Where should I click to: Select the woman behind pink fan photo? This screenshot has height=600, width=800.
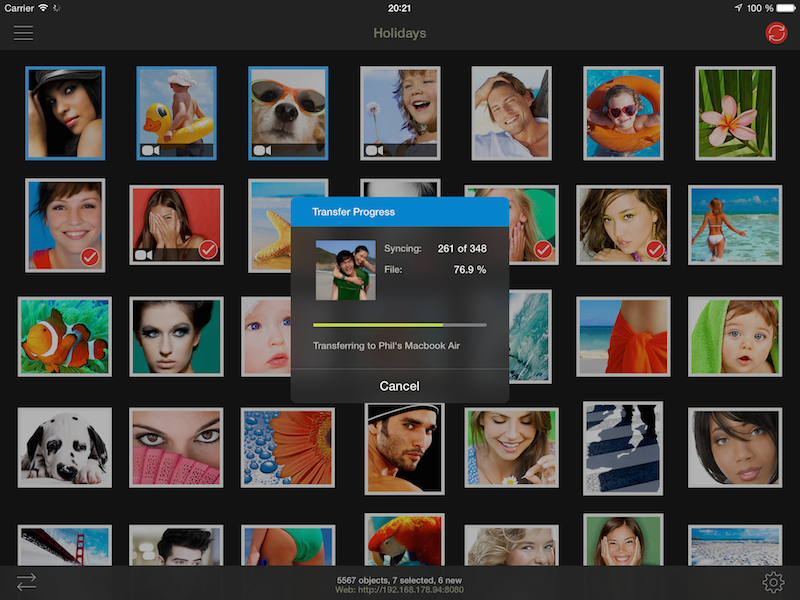click(176, 447)
